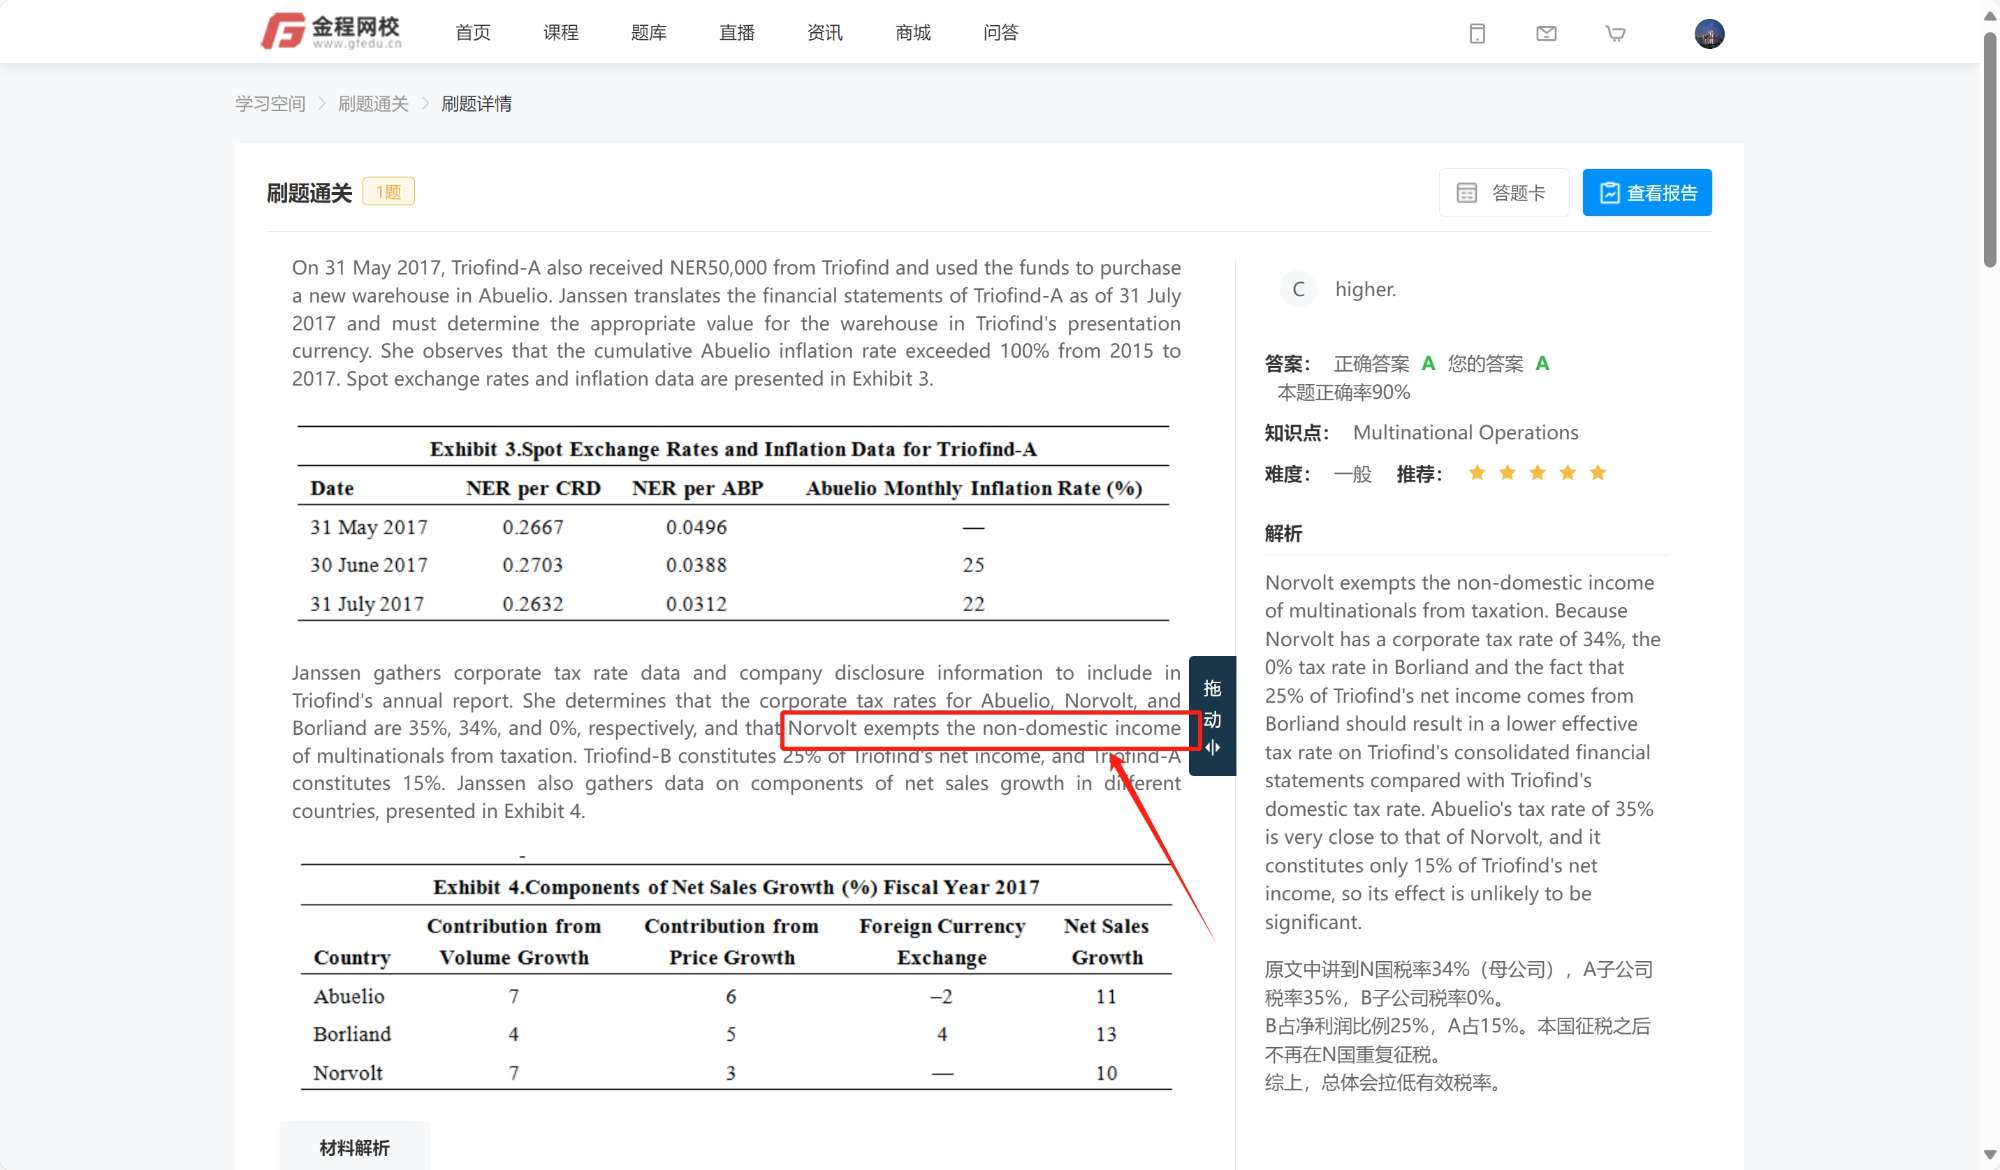2000x1170 pixels.
Task: Navigate to 学习空间 breadcrumb link
Action: (270, 104)
